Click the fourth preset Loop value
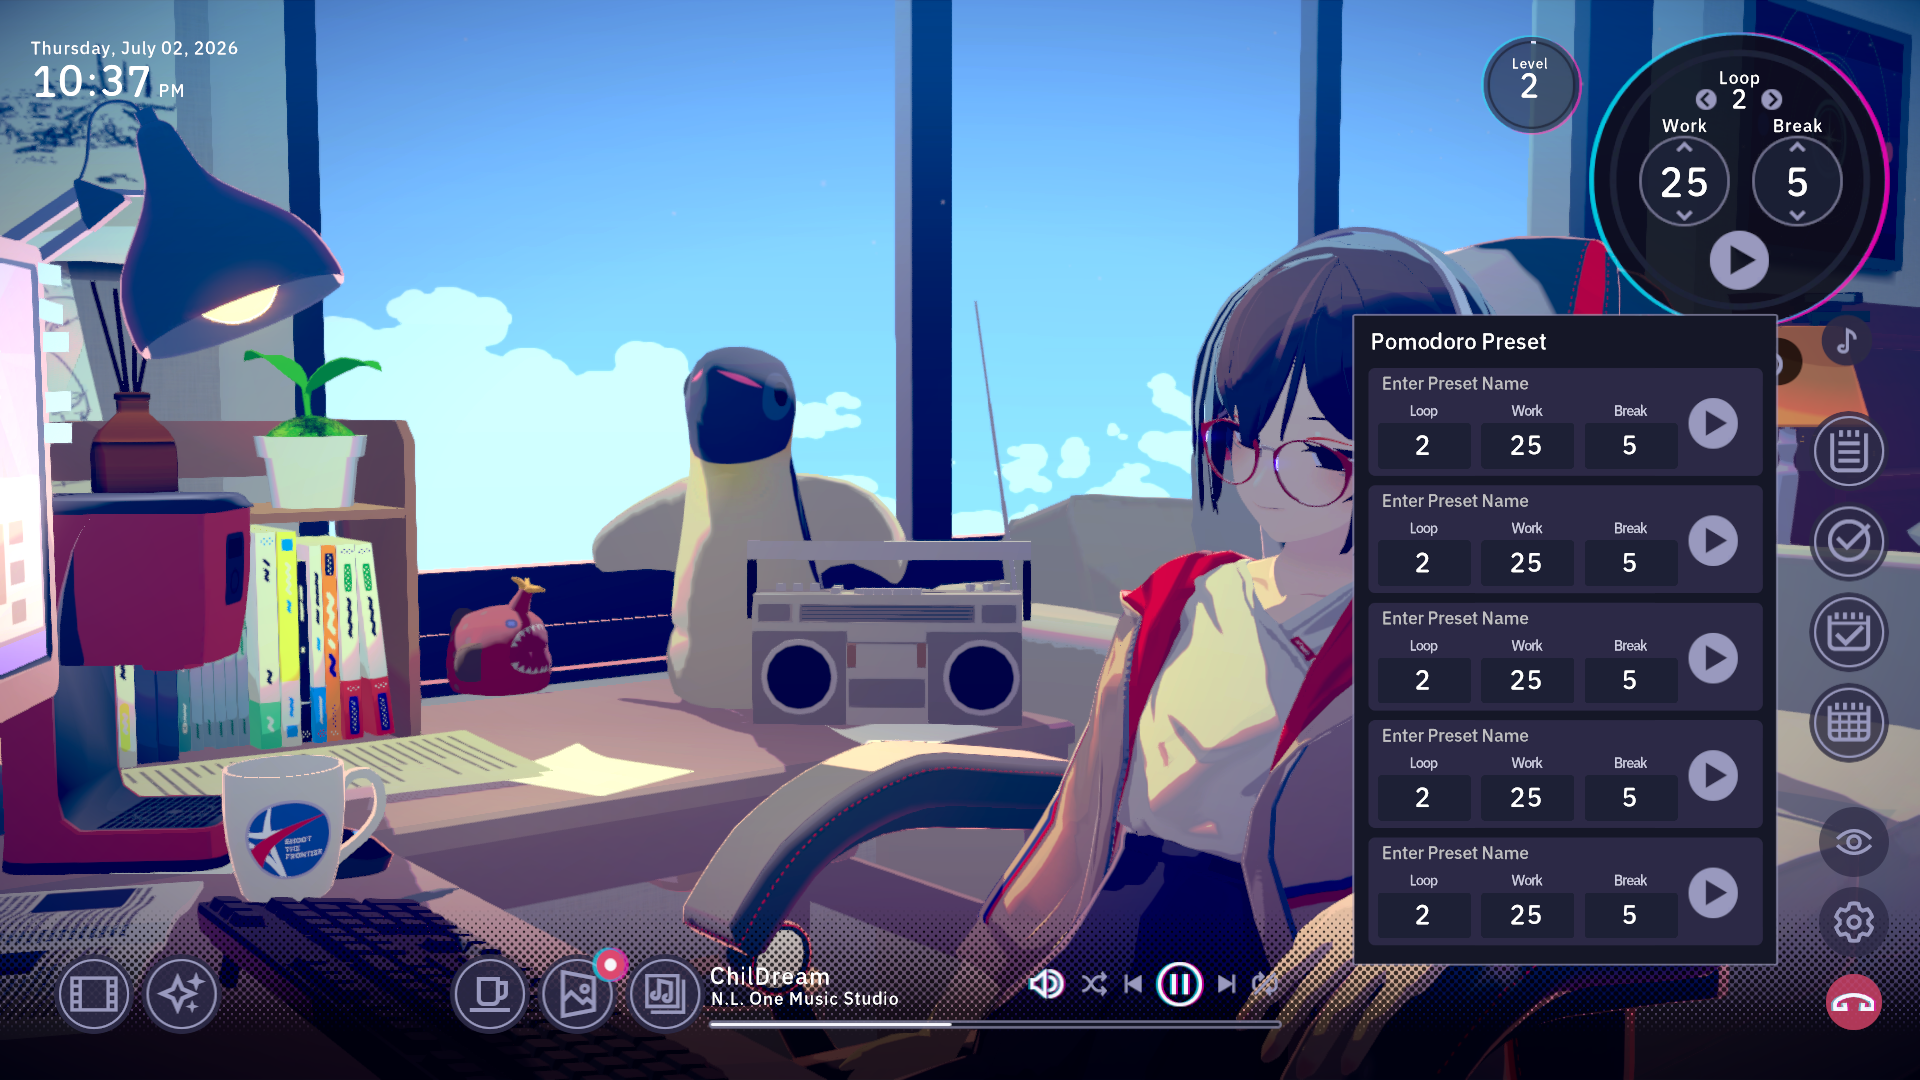1920x1080 pixels. pos(1423,798)
